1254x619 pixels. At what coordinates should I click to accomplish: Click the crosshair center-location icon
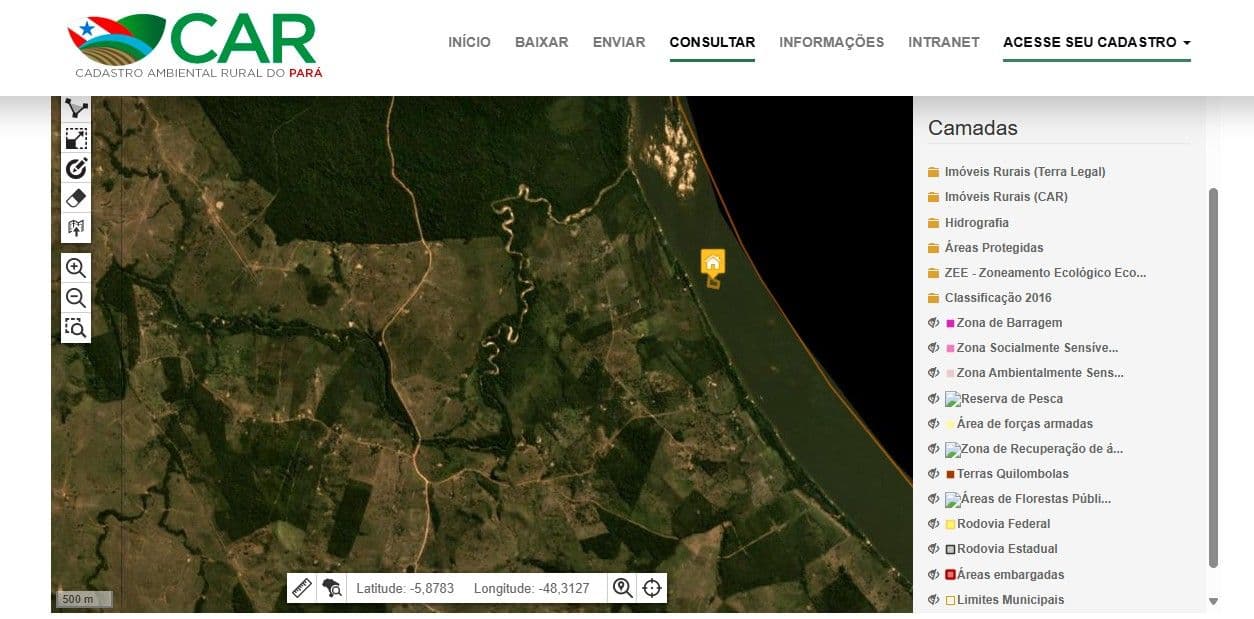click(652, 587)
